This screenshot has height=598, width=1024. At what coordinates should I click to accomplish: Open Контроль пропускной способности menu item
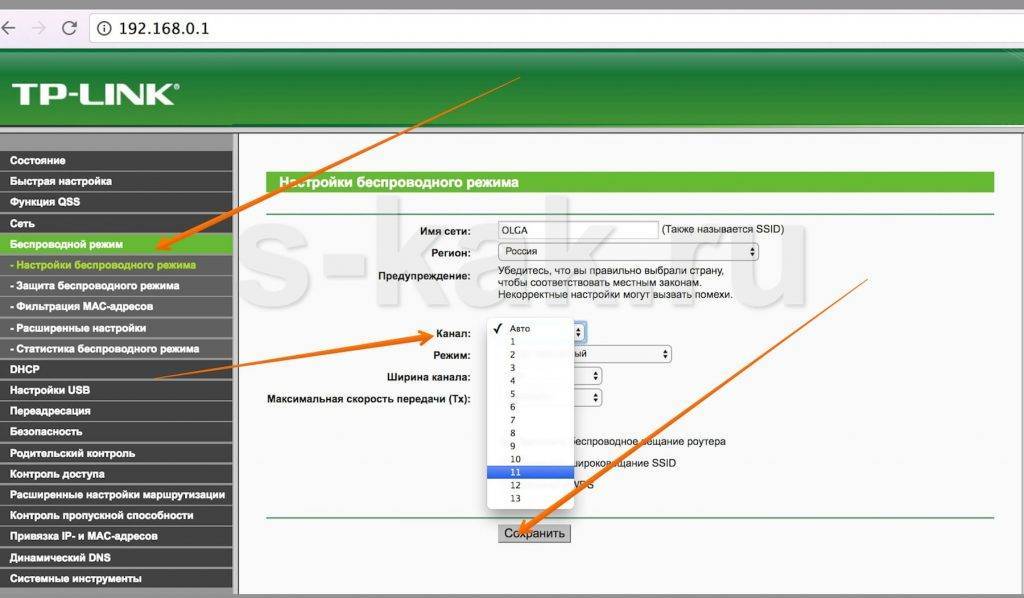point(116,516)
